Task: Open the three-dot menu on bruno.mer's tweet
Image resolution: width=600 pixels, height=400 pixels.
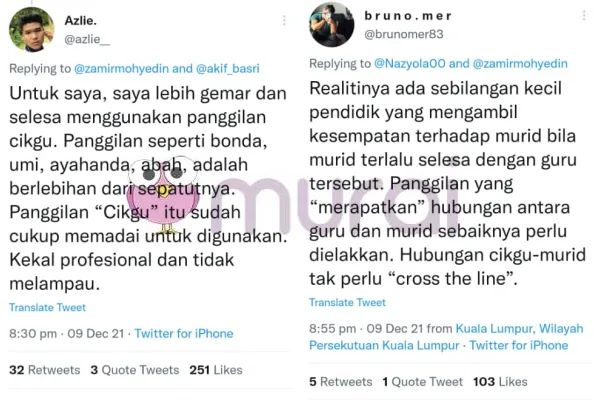Action: pos(584,15)
